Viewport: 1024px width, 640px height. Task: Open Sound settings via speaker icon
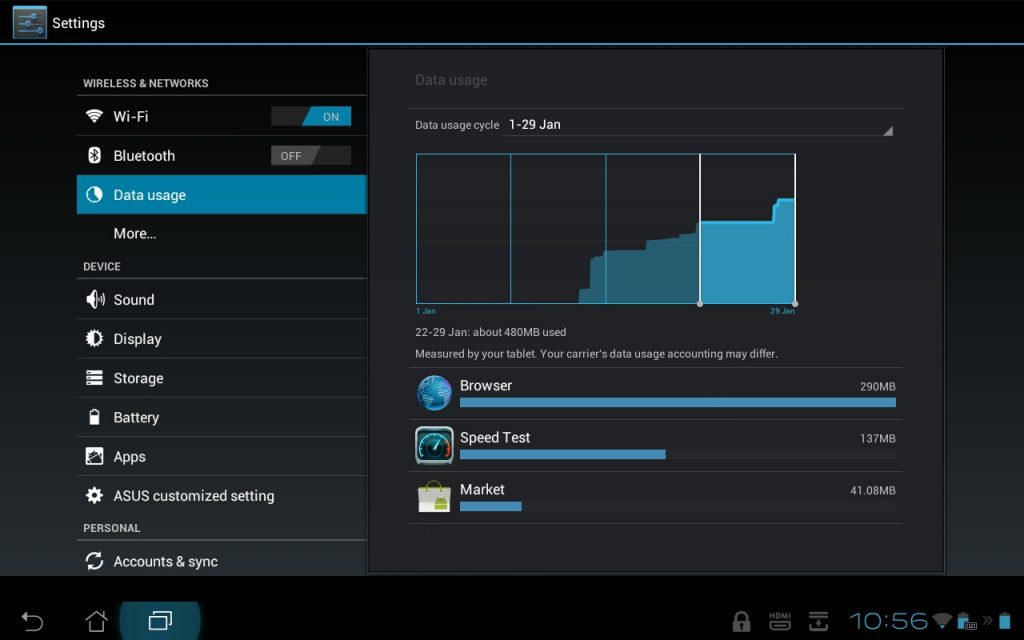94,299
